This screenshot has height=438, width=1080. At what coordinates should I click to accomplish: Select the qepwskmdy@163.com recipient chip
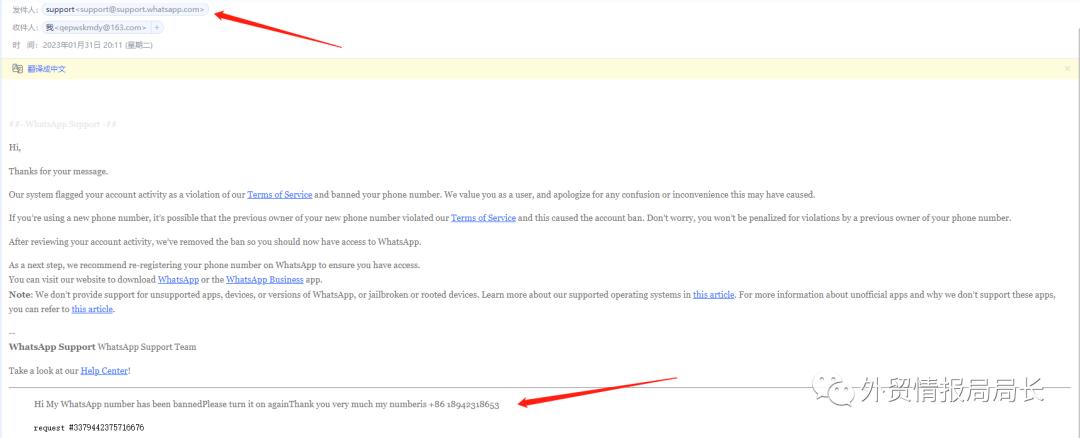97,27
